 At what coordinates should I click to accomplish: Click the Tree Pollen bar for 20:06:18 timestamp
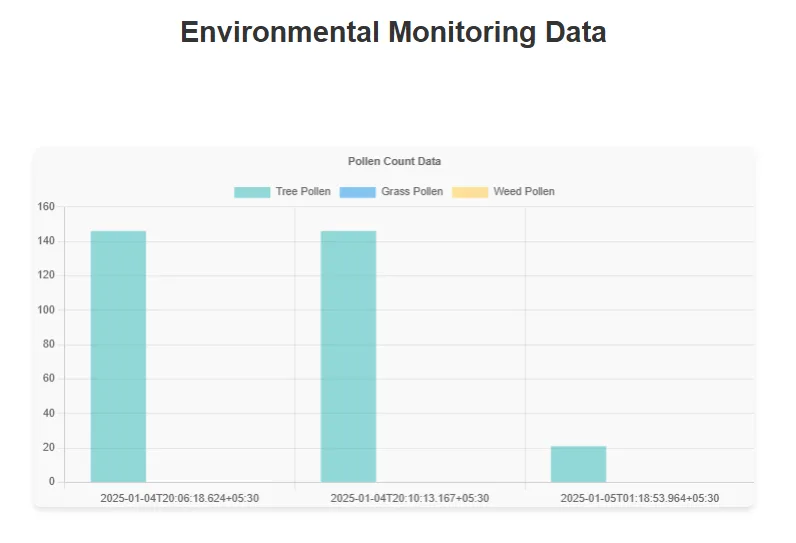118,356
